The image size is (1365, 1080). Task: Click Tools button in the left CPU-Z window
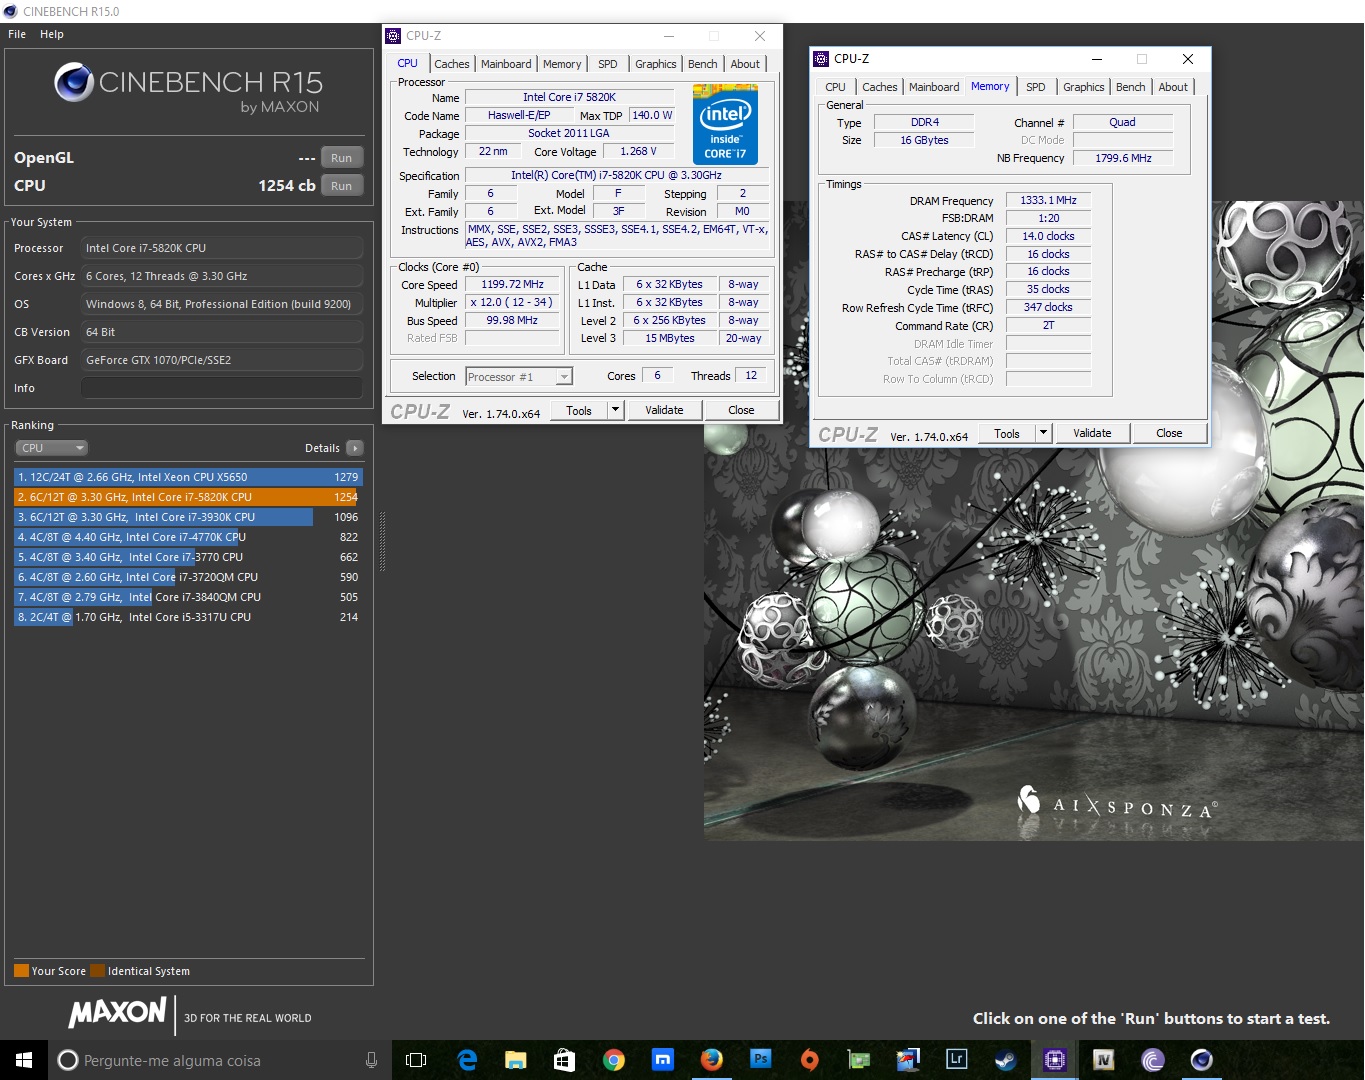tap(580, 410)
